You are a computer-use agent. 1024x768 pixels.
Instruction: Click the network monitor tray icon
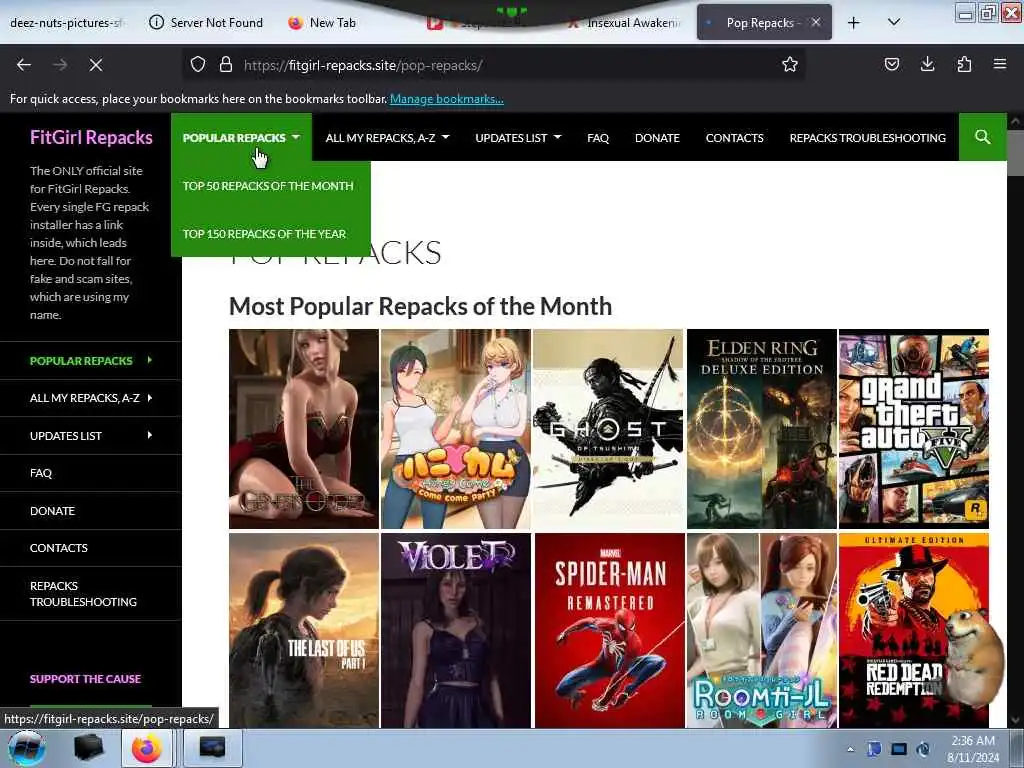coord(899,750)
